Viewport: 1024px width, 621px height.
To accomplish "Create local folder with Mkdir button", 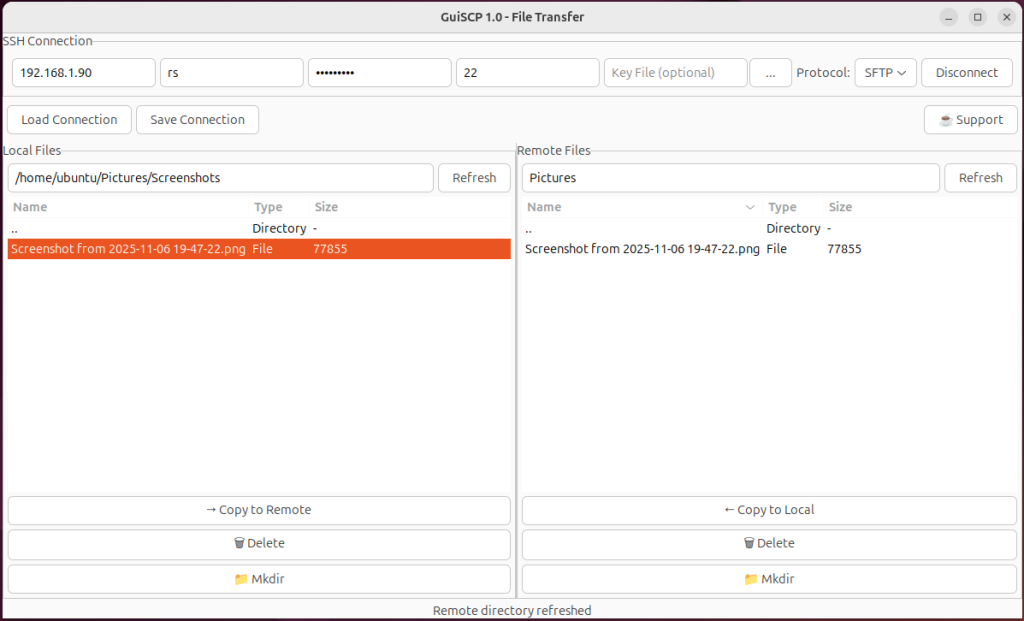I will coord(259,579).
